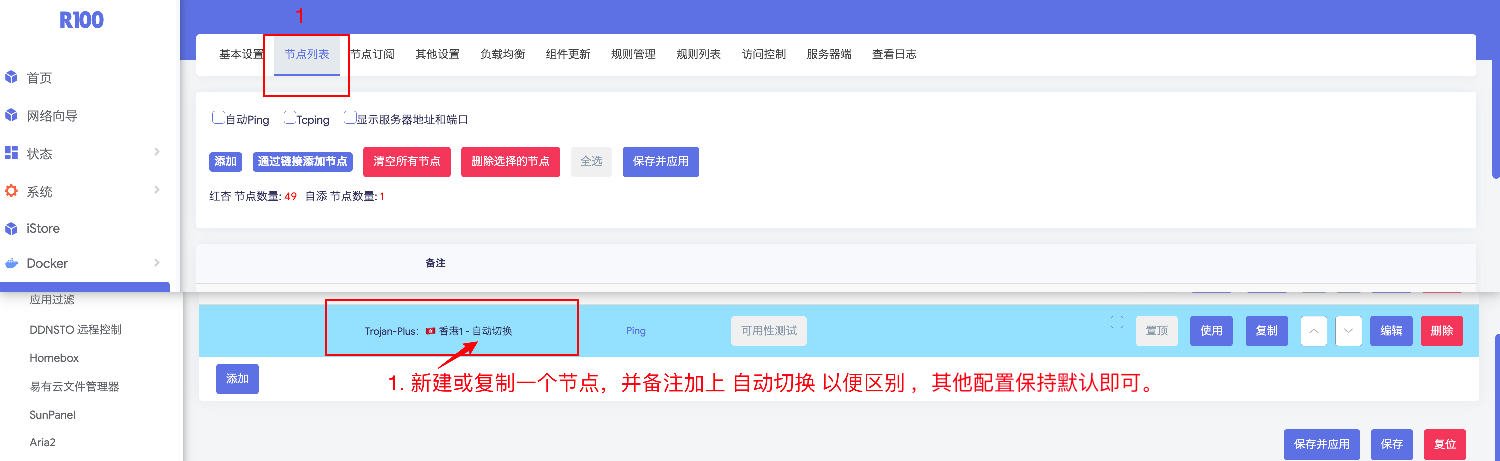Viewport: 1500px width, 461px height.
Task: Enable the 自动Ping checkbox
Action: (217, 118)
